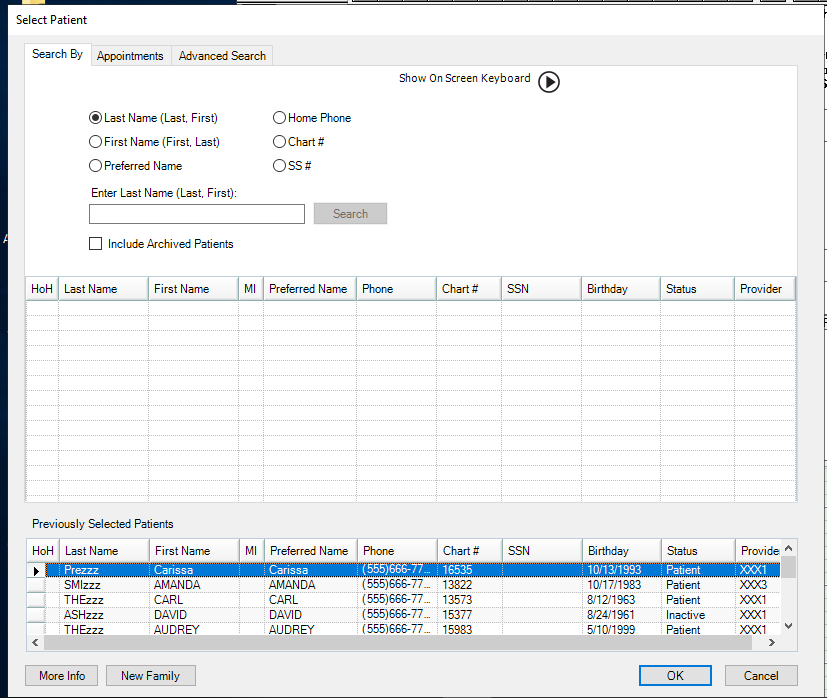Screen dimensions: 827x698
Task: Choose the Chart # search option
Action: pos(299,142)
